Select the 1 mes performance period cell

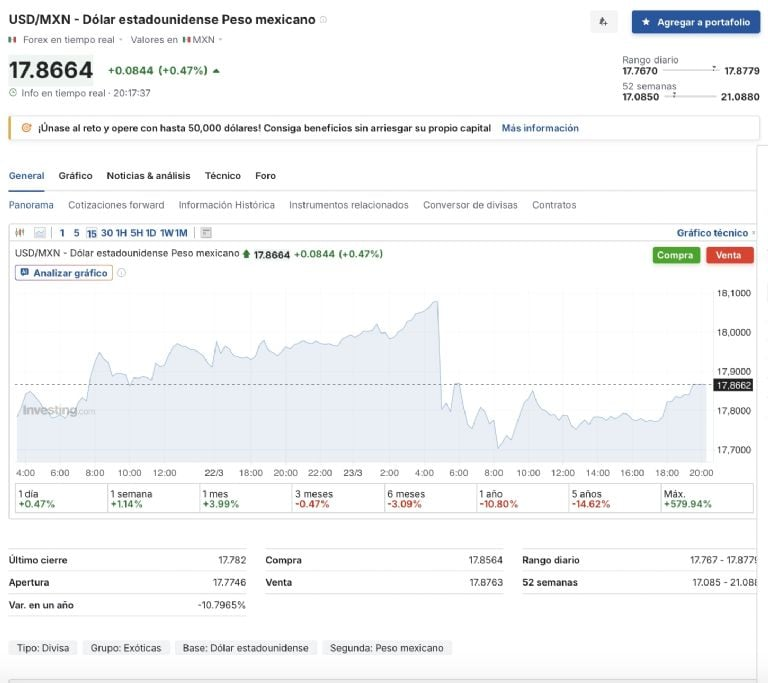tap(245, 498)
